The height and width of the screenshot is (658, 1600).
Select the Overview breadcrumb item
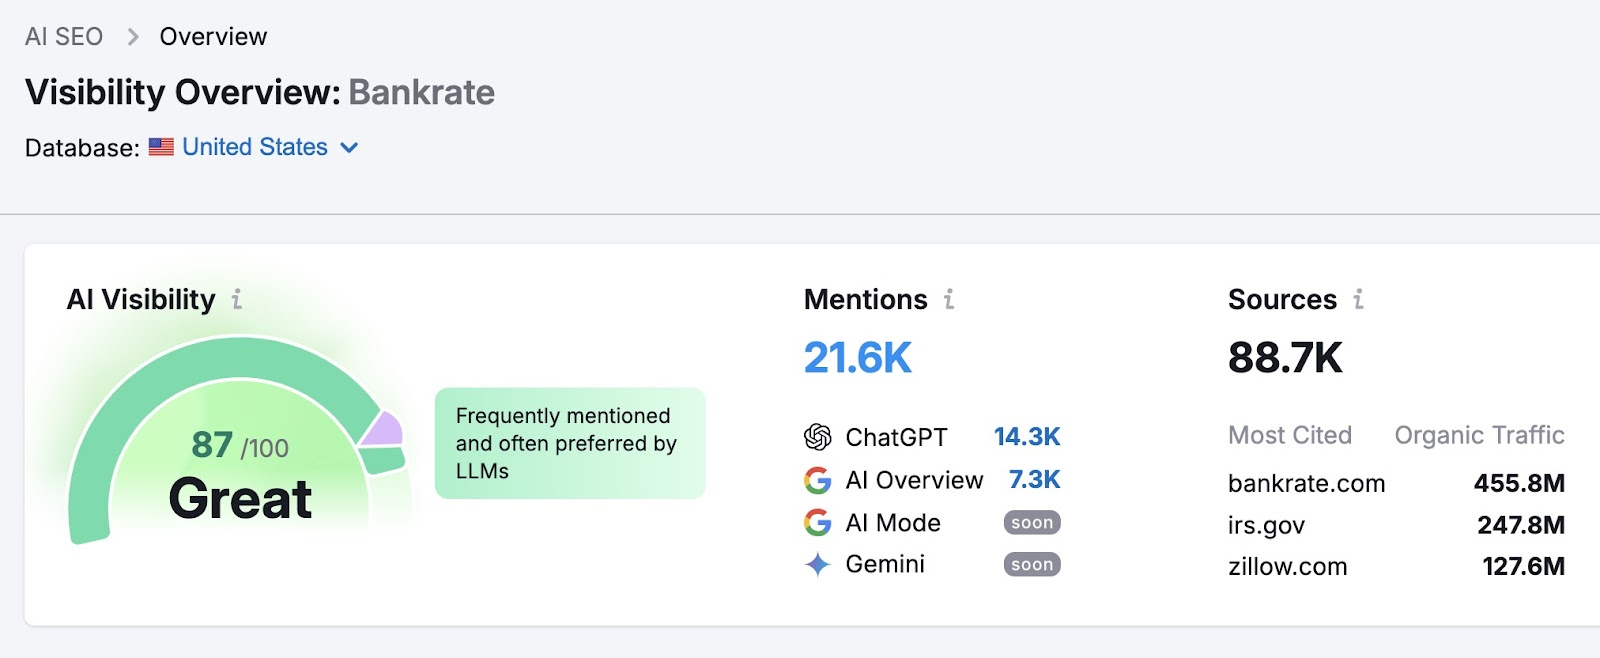click(213, 37)
